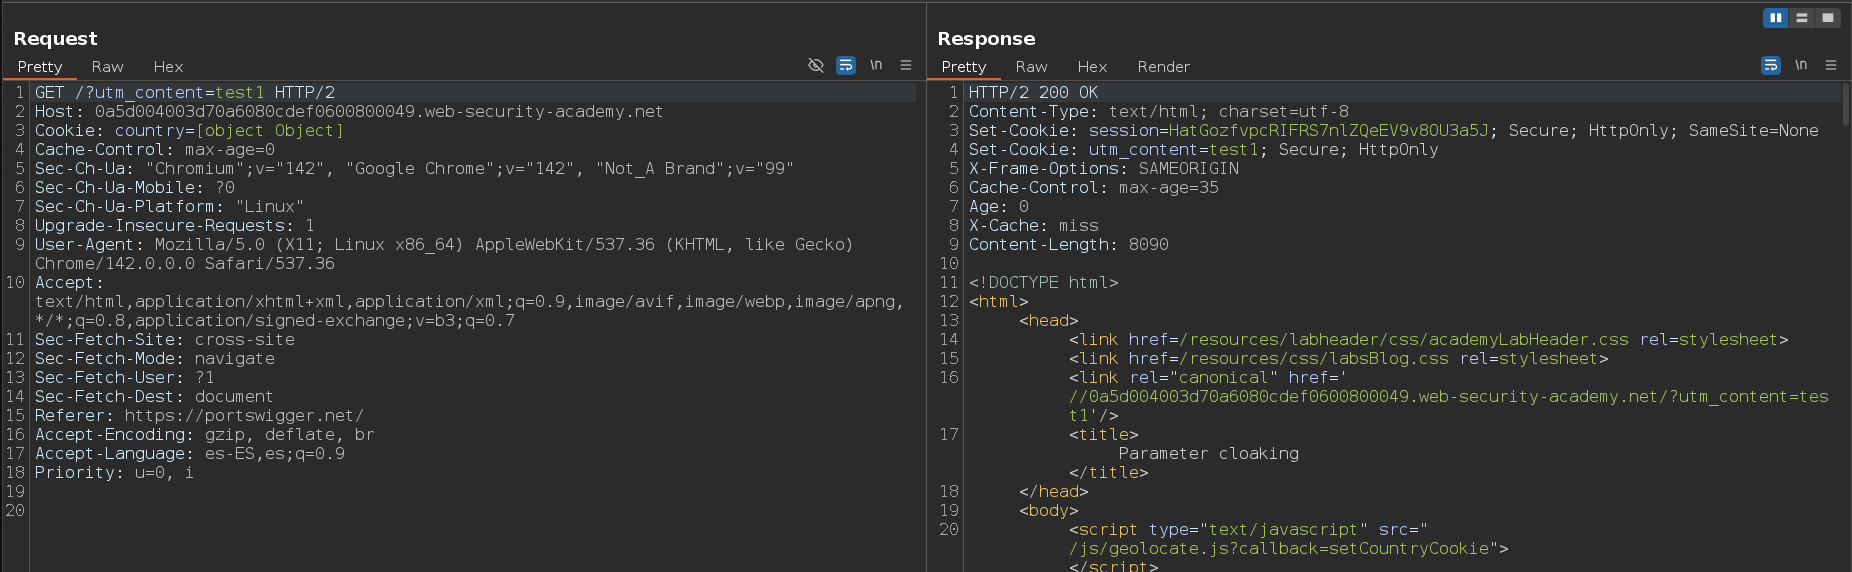Image resolution: width=1852 pixels, height=572 pixels.
Task: Open the Response panel hamburger options menu
Action: [x=1831, y=66]
